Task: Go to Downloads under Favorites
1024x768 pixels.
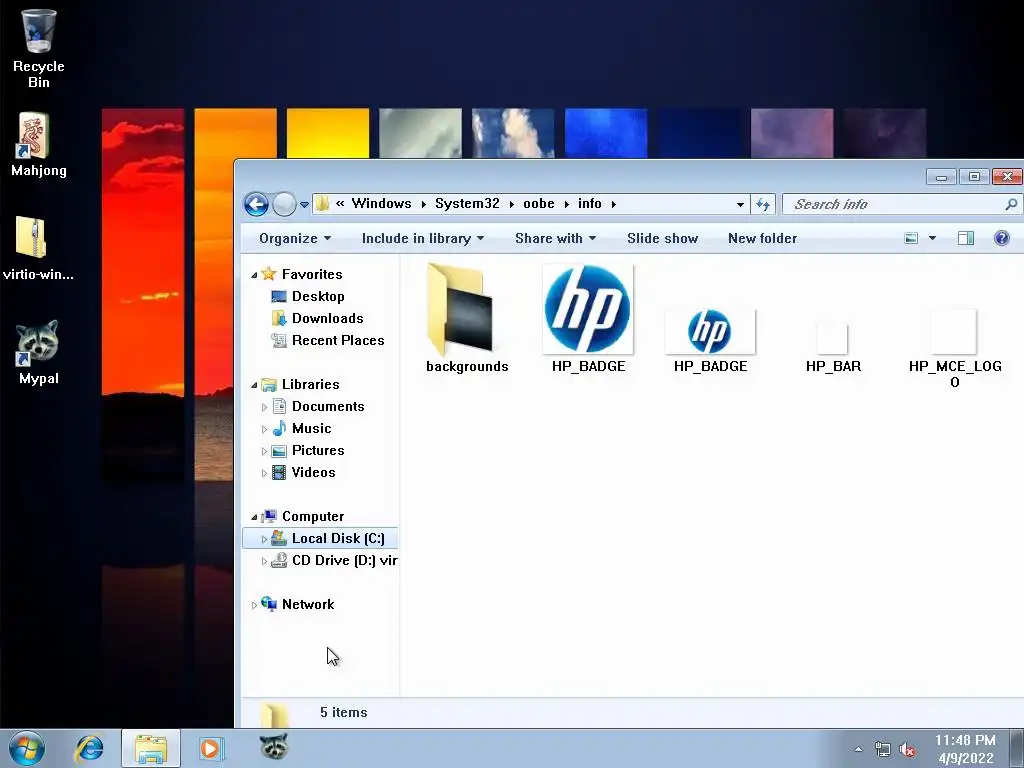Action: pyautogui.click(x=327, y=319)
